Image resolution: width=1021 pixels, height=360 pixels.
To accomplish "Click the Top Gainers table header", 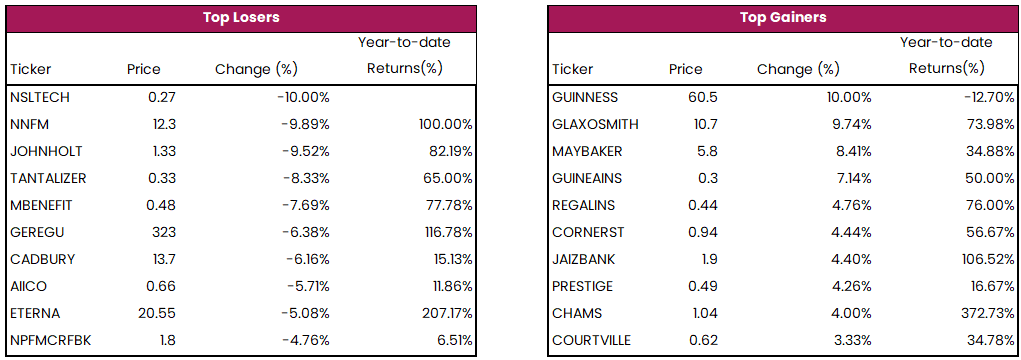I will [782, 18].
